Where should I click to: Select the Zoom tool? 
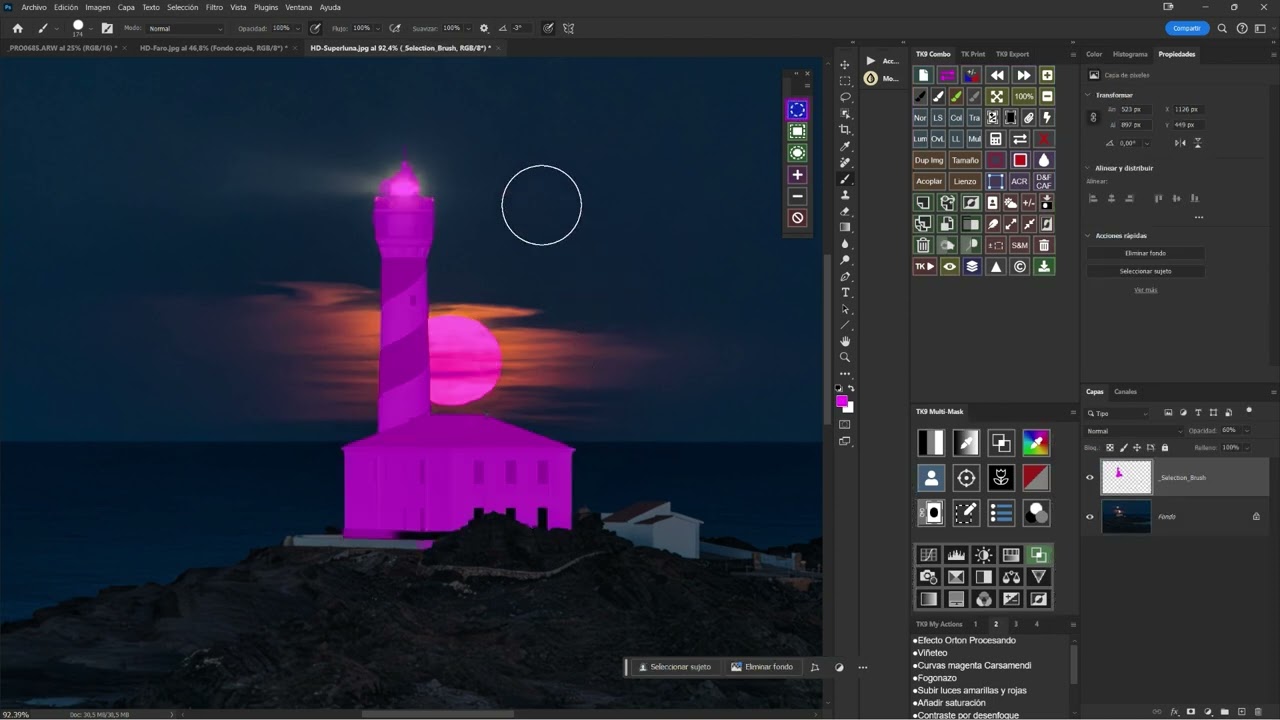[x=845, y=357]
